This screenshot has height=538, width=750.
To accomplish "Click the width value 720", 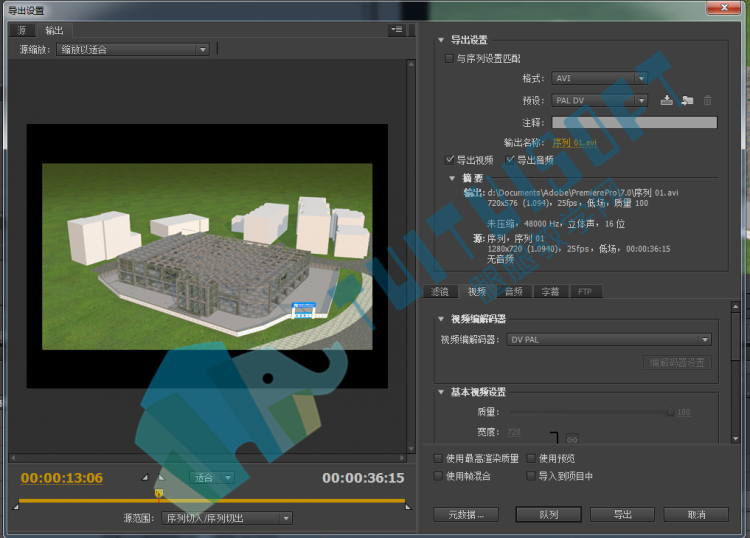I will 514,432.
